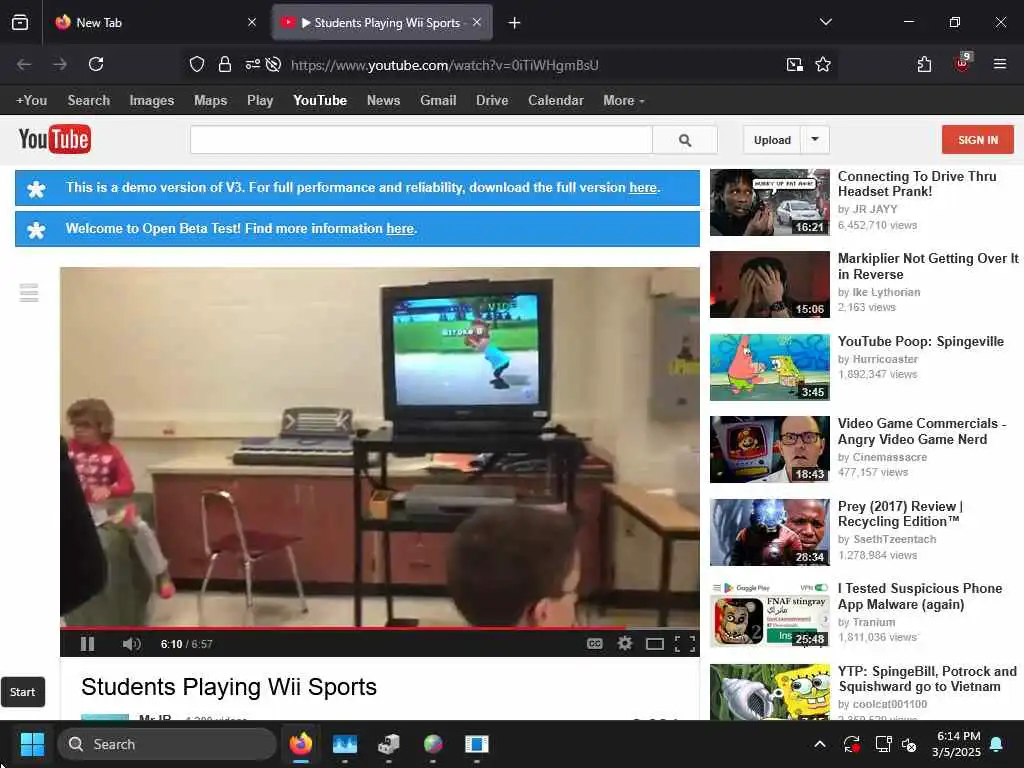1024x768 pixels.
Task: Go back using the browser back arrow
Action: 24,64
